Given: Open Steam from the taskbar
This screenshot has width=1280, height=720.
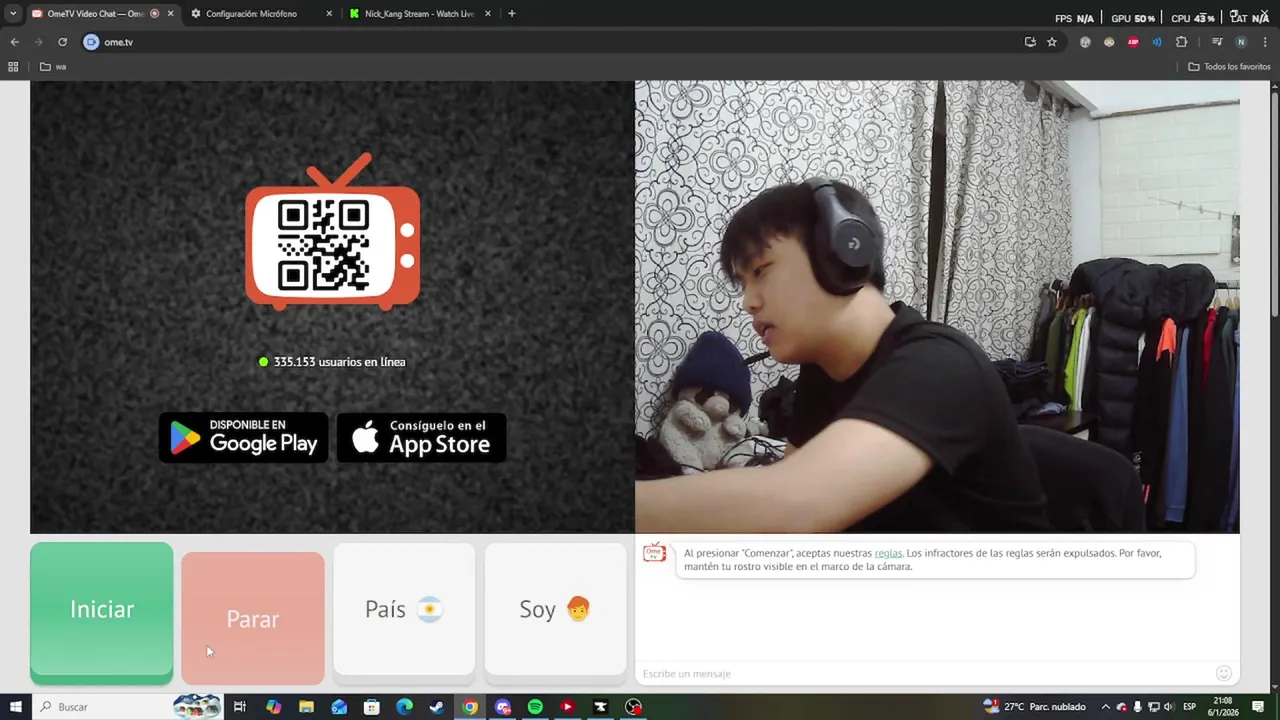Looking at the screenshot, I should [437, 707].
